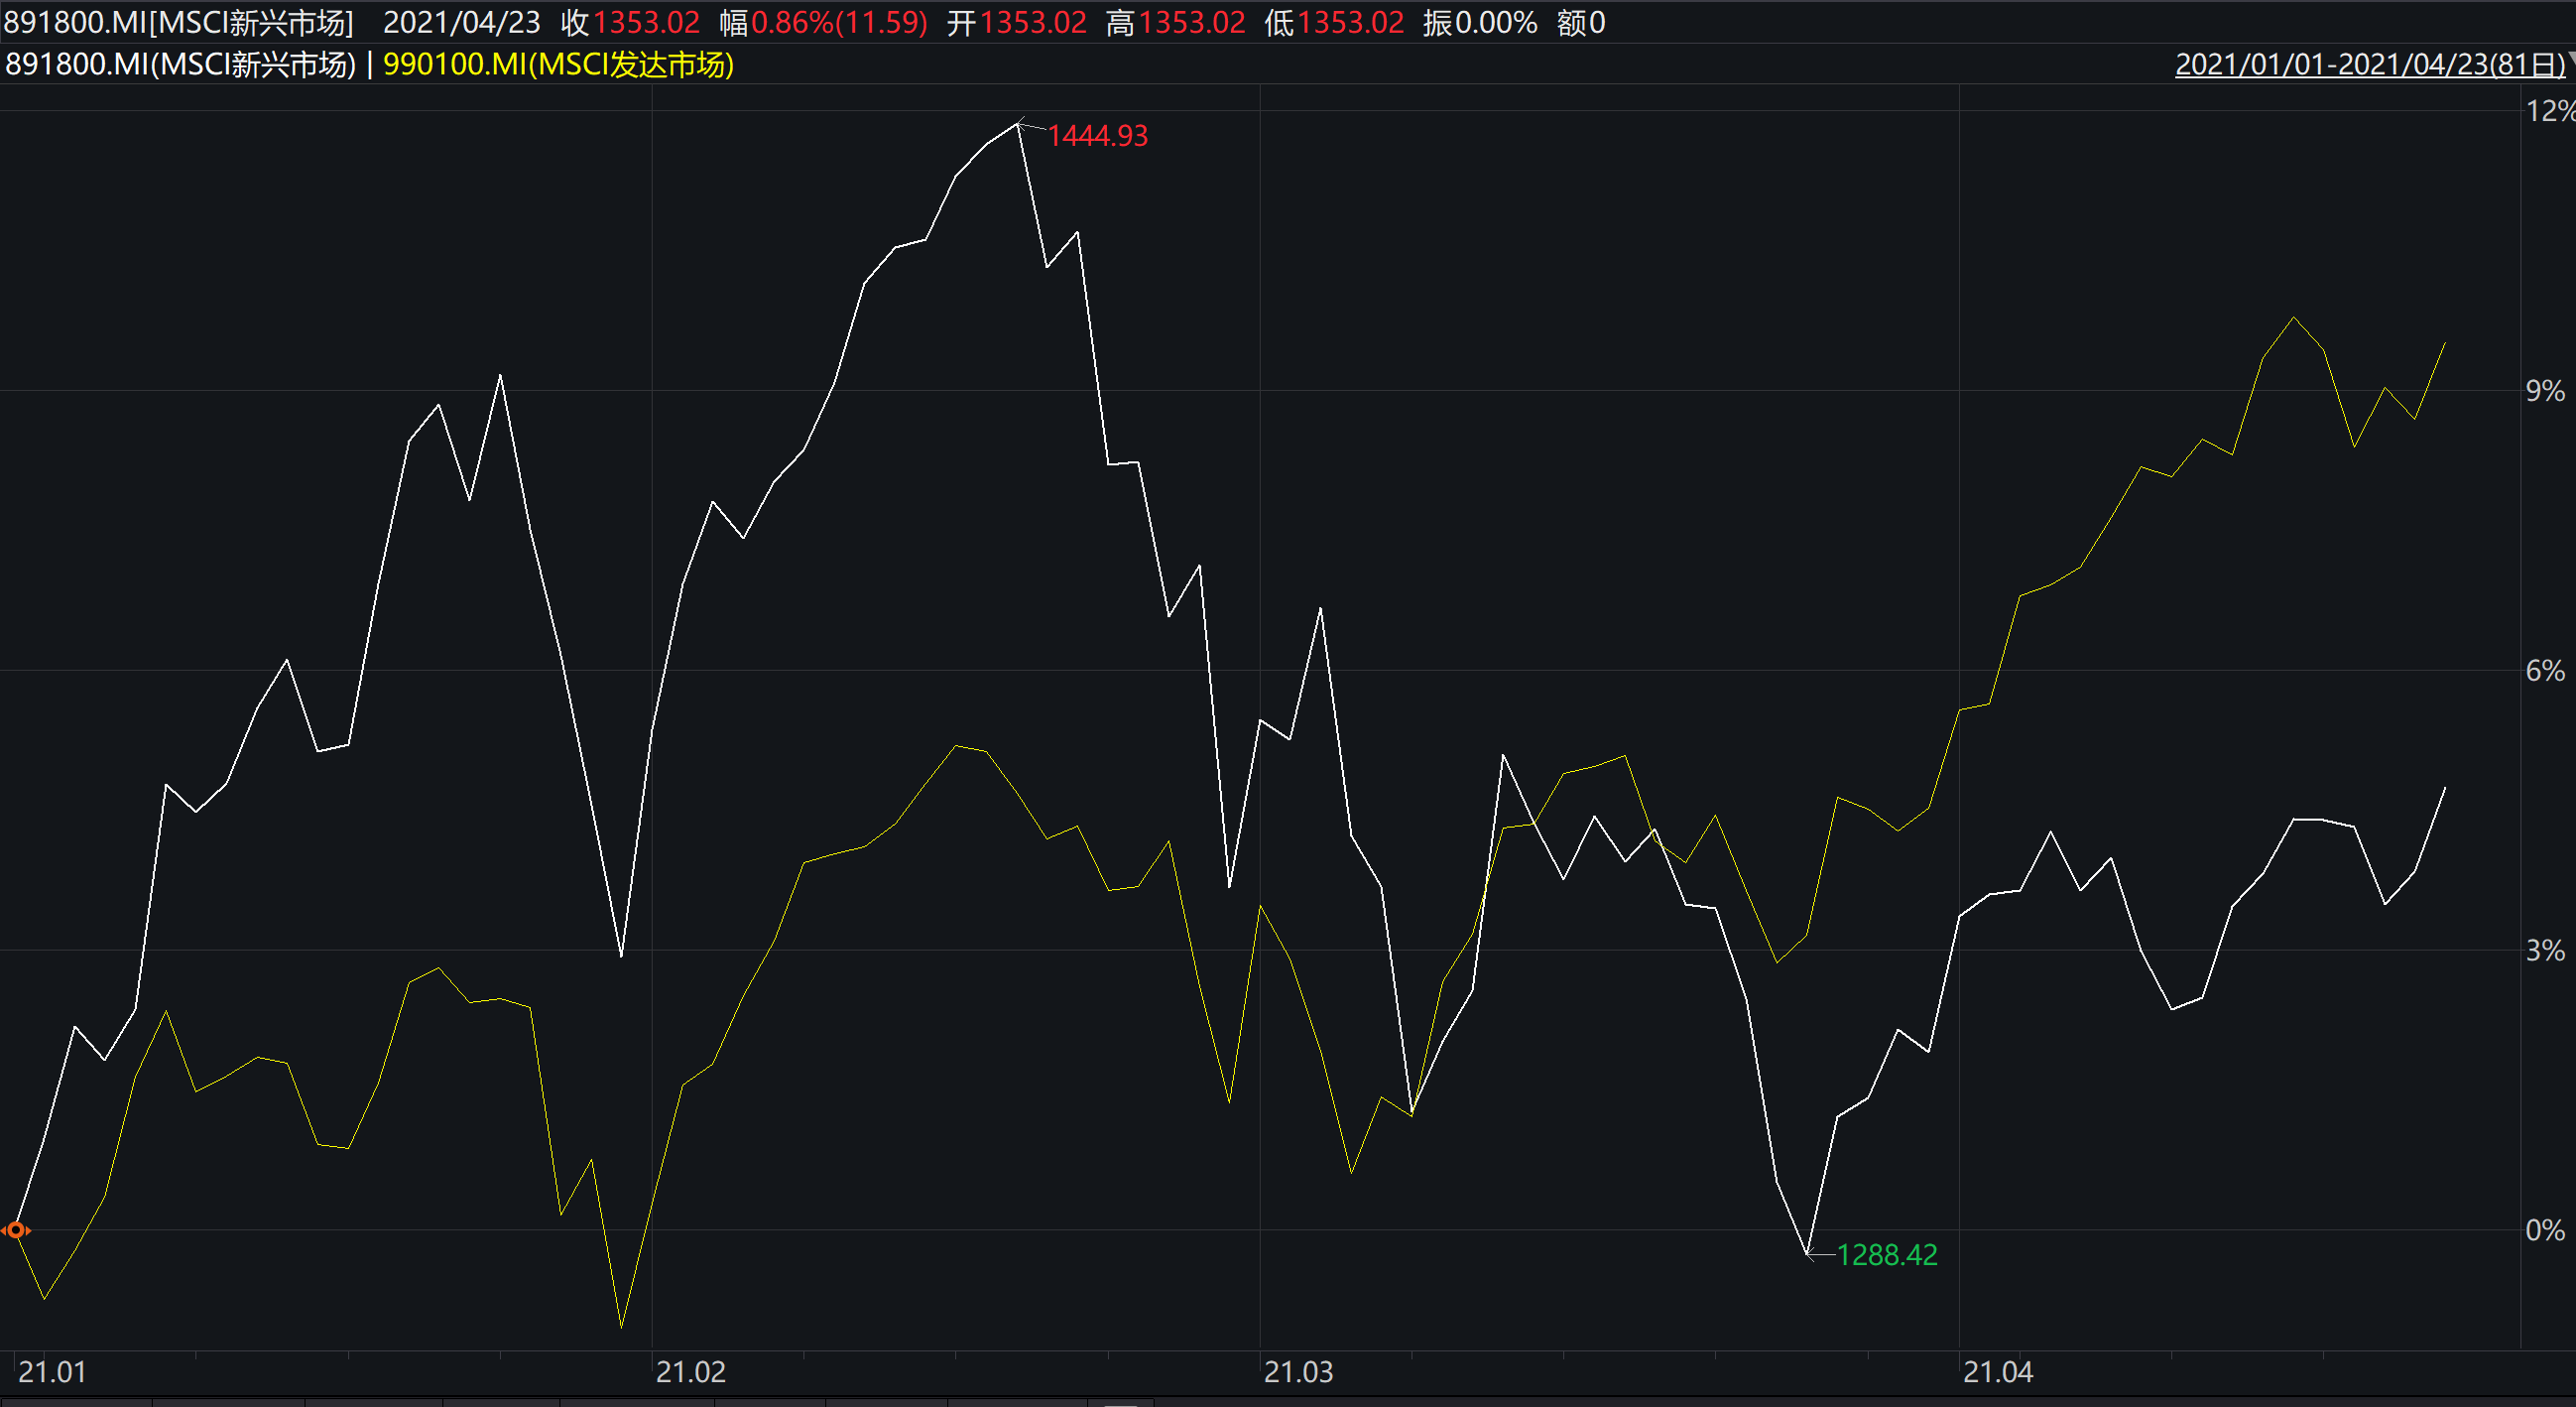This screenshot has width=2576, height=1407.
Task: Click the 891800.MI[MSCI新兴市场] title text
Action: point(178,22)
